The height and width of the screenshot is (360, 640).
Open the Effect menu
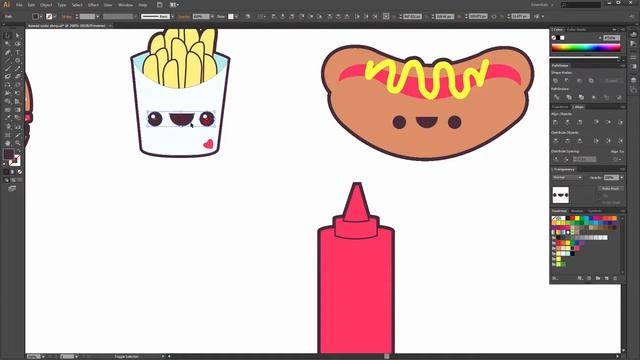point(93,5)
